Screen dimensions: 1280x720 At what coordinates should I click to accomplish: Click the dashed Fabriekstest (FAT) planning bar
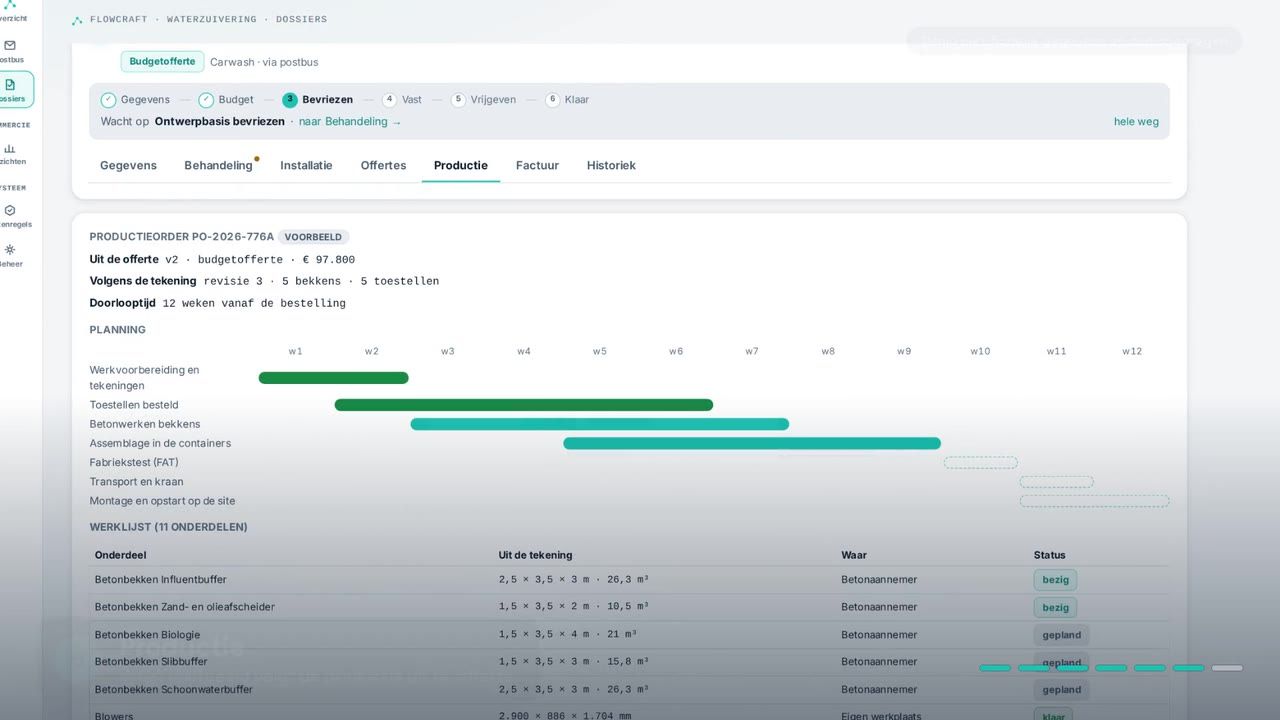980,462
